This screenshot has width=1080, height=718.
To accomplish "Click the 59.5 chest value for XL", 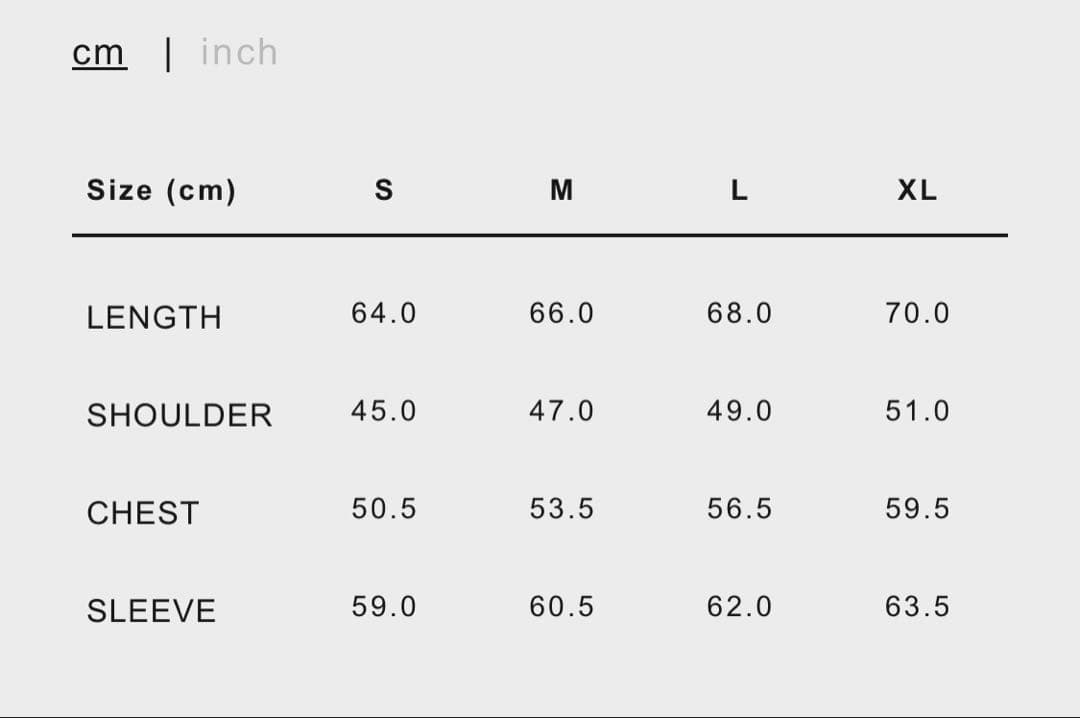I will 917,509.
